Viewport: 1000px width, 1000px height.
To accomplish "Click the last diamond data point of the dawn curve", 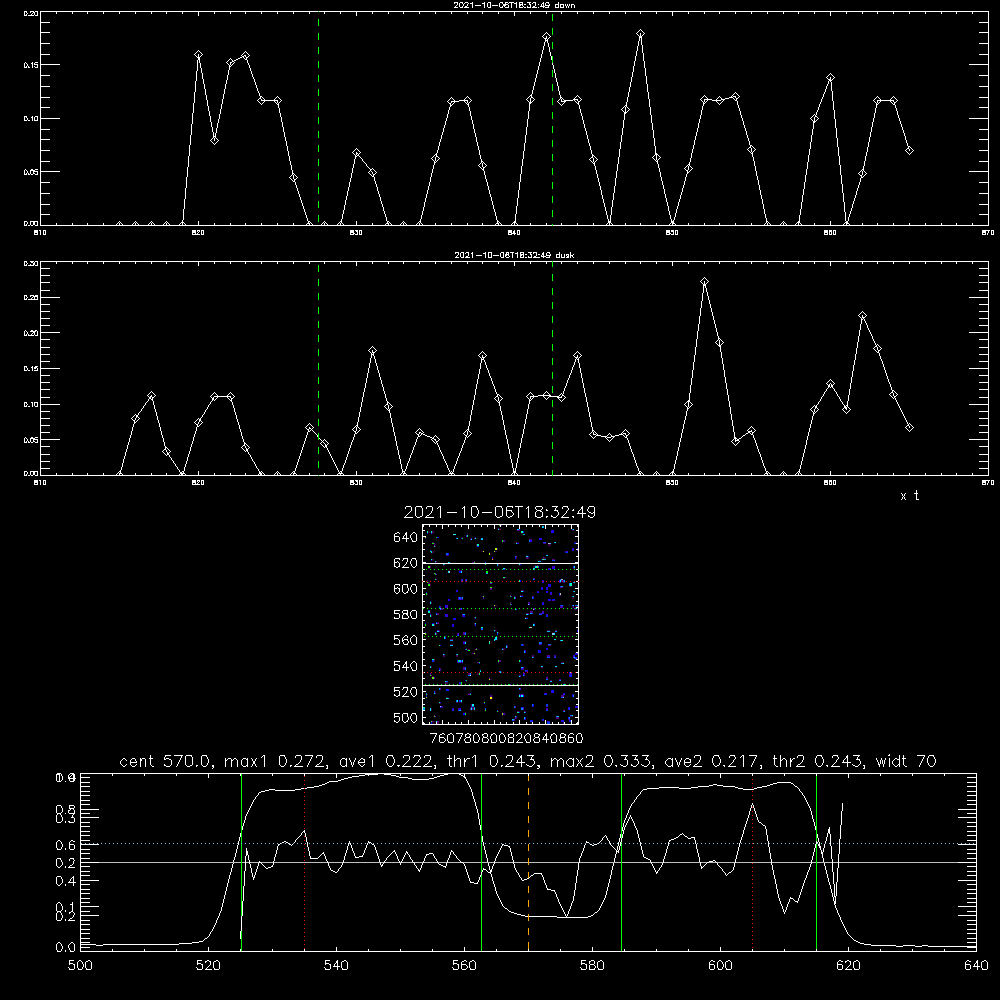I will [909, 151].
